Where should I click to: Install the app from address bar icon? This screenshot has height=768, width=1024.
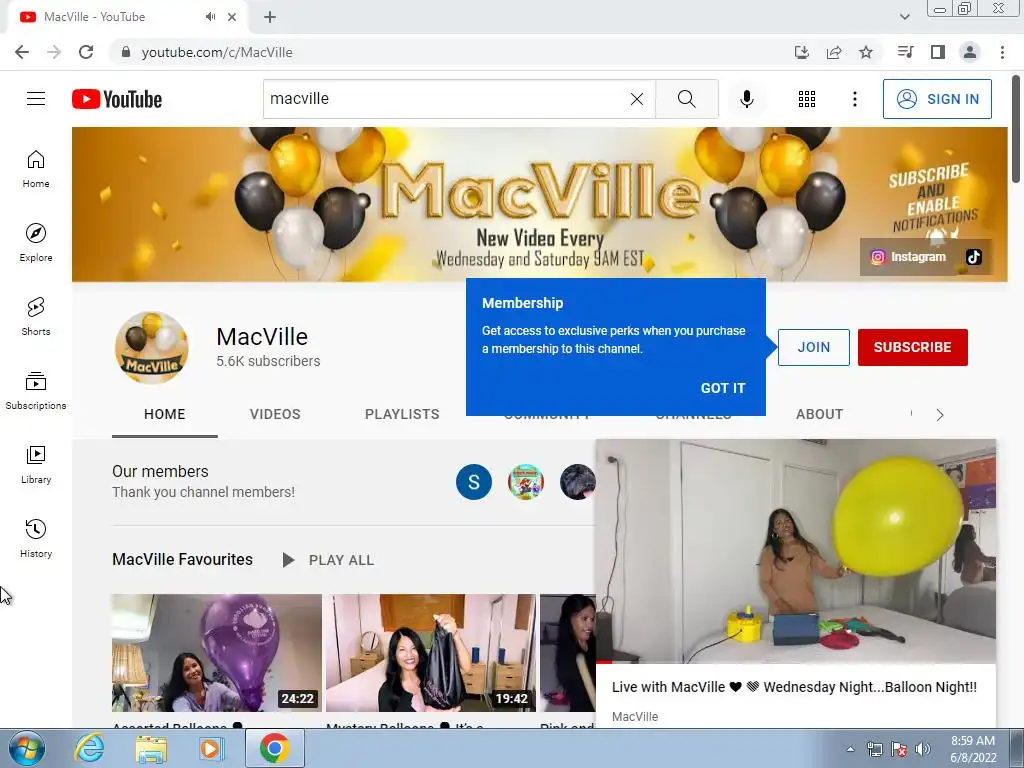pos(801,52)
